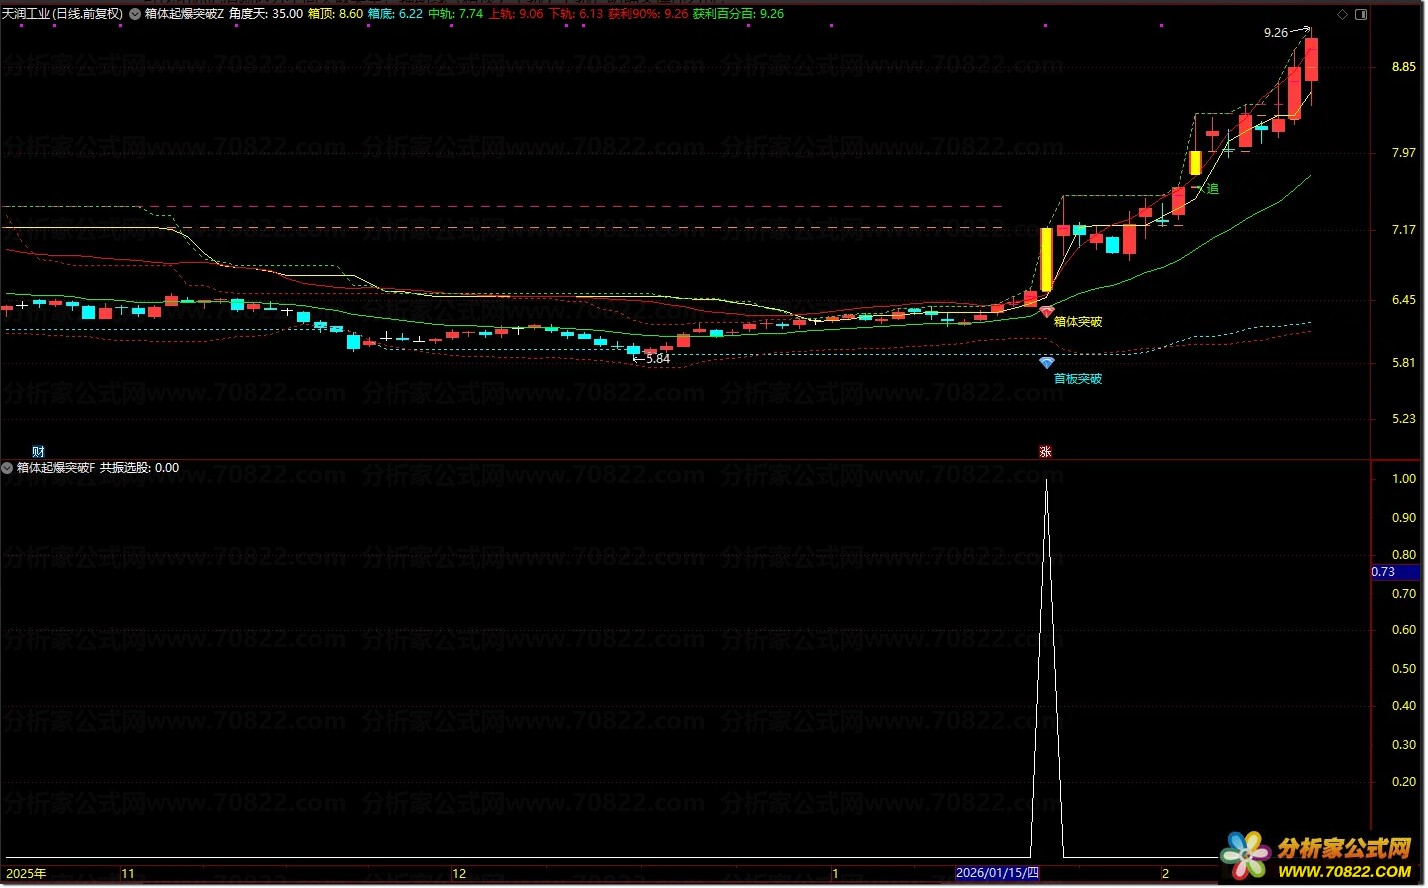Click the 5.84 low price arrow label
The image size is (1428, 888).
(x=652, y=358)
